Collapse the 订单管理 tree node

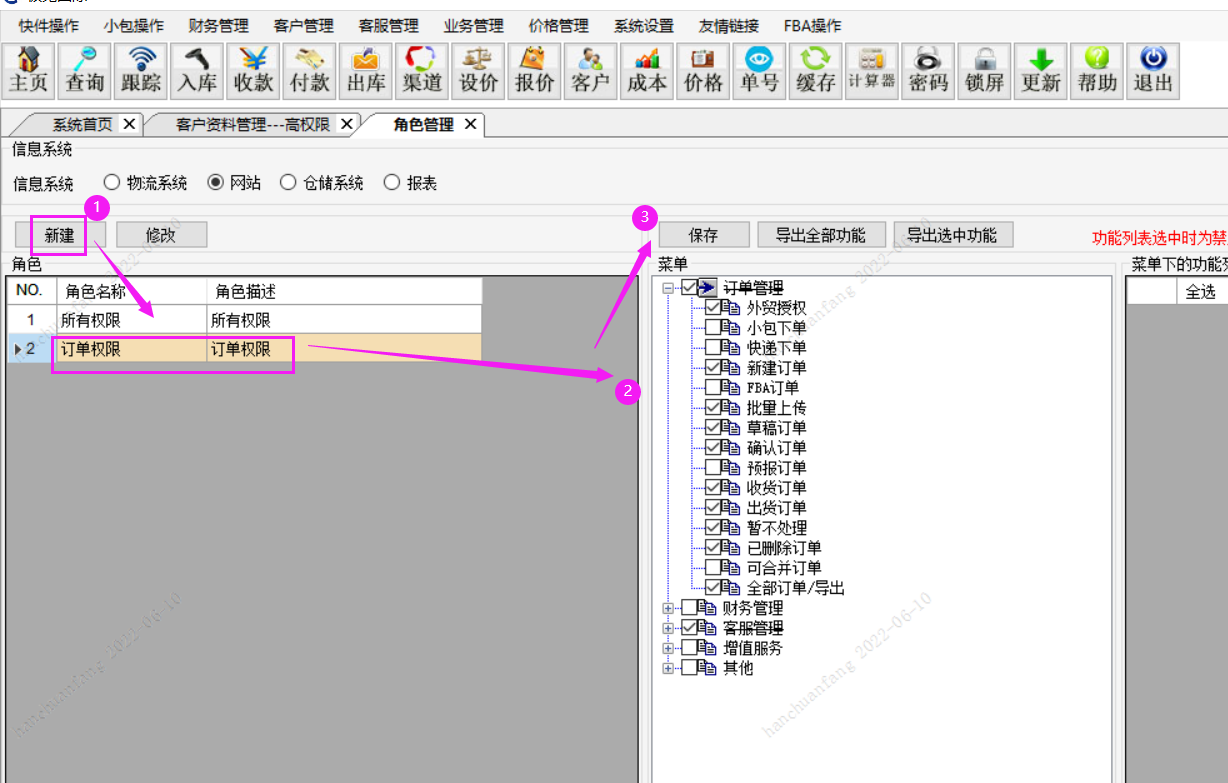pos(668,288)
